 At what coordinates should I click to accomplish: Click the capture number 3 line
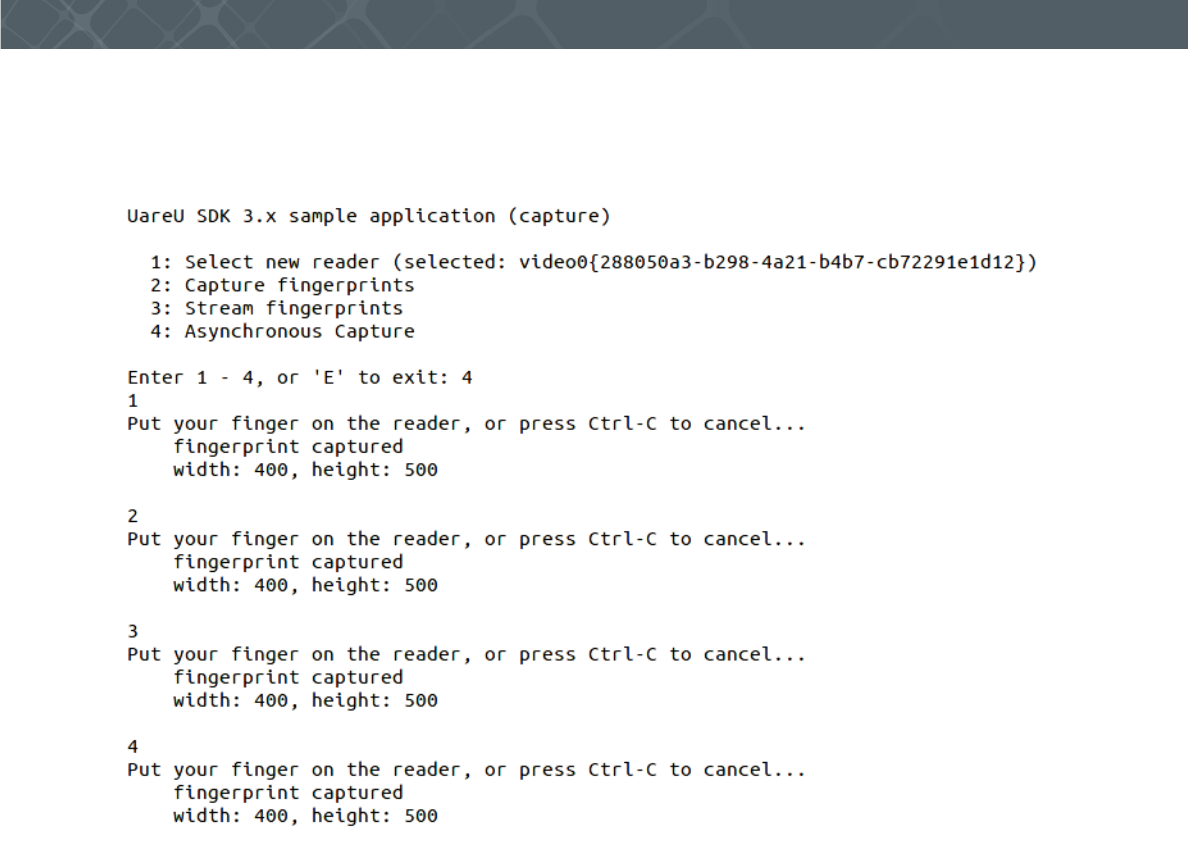[x=133, y=631]
